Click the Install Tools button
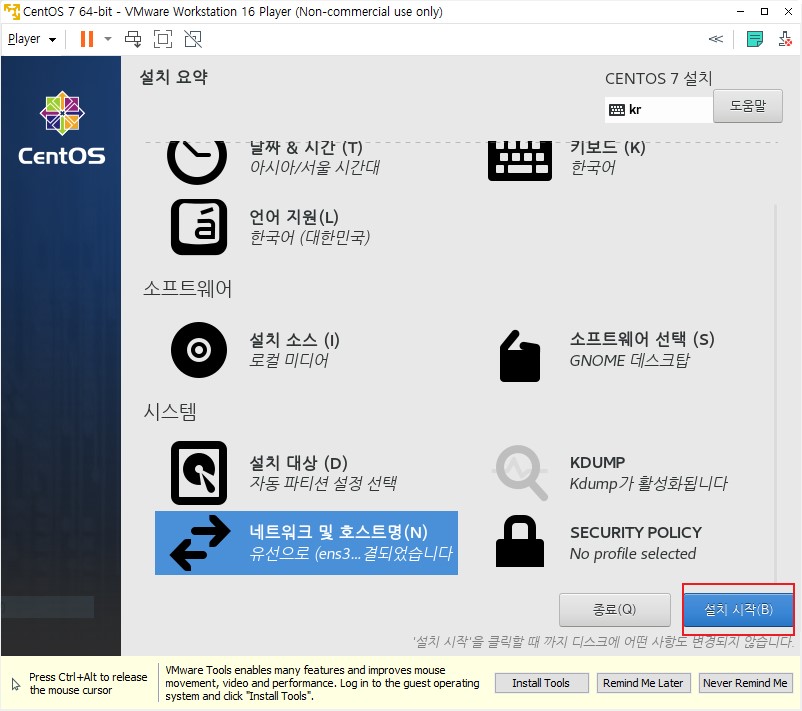 pyautogui.click(x=541, y=683)
